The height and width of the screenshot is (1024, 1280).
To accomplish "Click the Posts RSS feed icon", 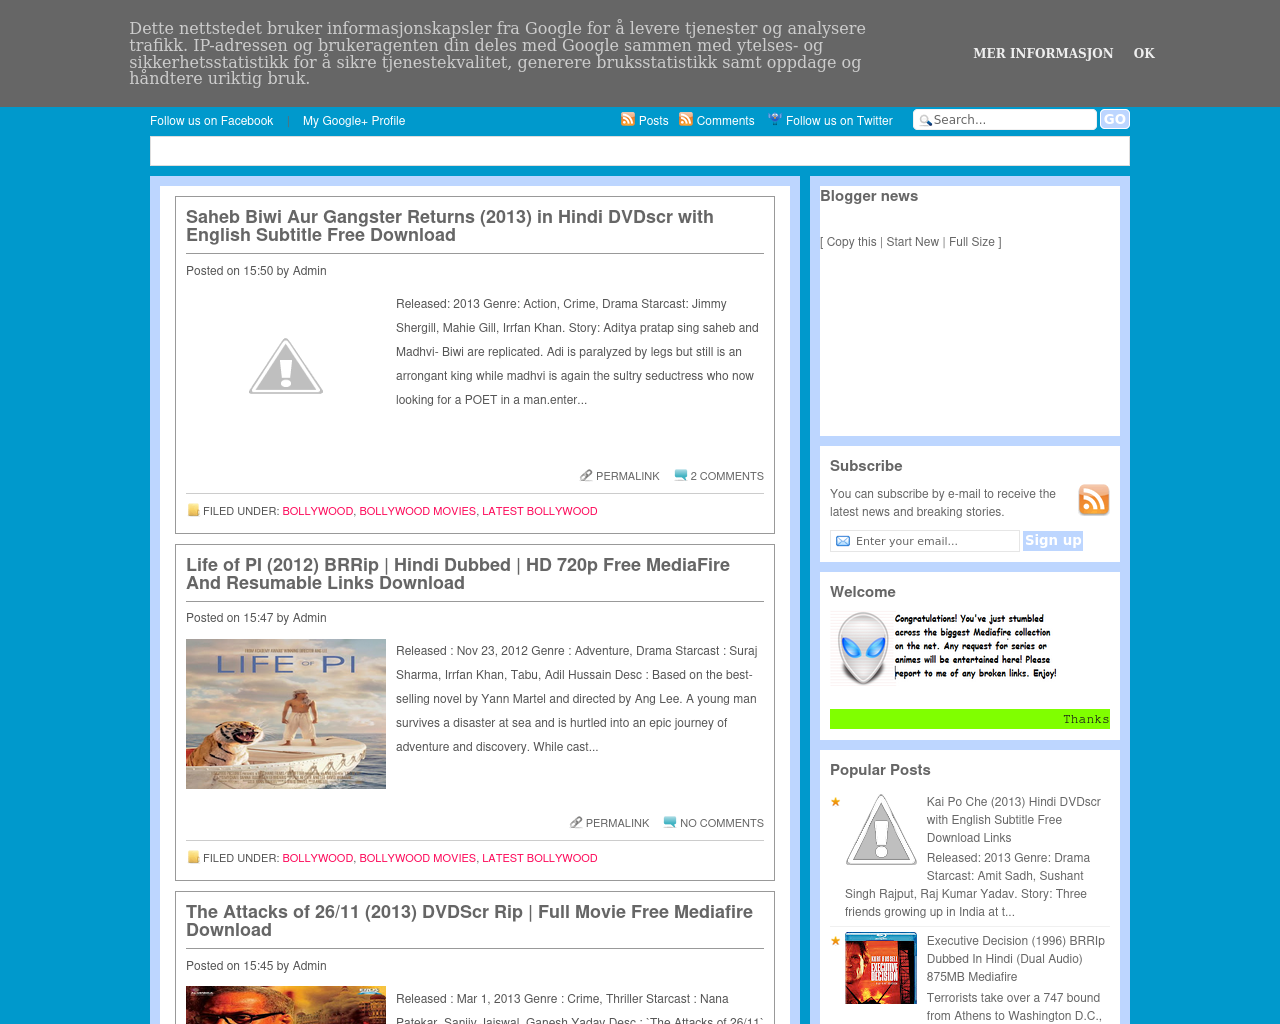I will [628, 119].
